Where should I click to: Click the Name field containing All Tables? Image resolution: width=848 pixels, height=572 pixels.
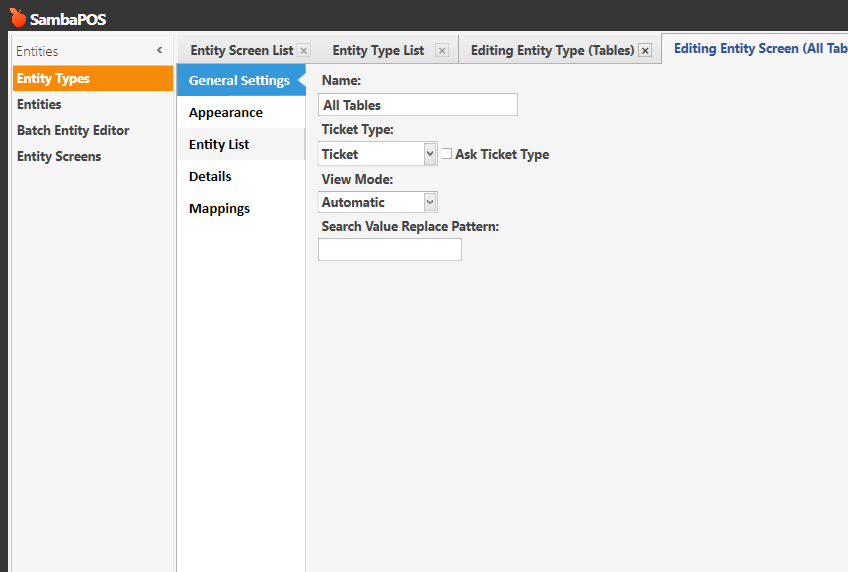418,105
